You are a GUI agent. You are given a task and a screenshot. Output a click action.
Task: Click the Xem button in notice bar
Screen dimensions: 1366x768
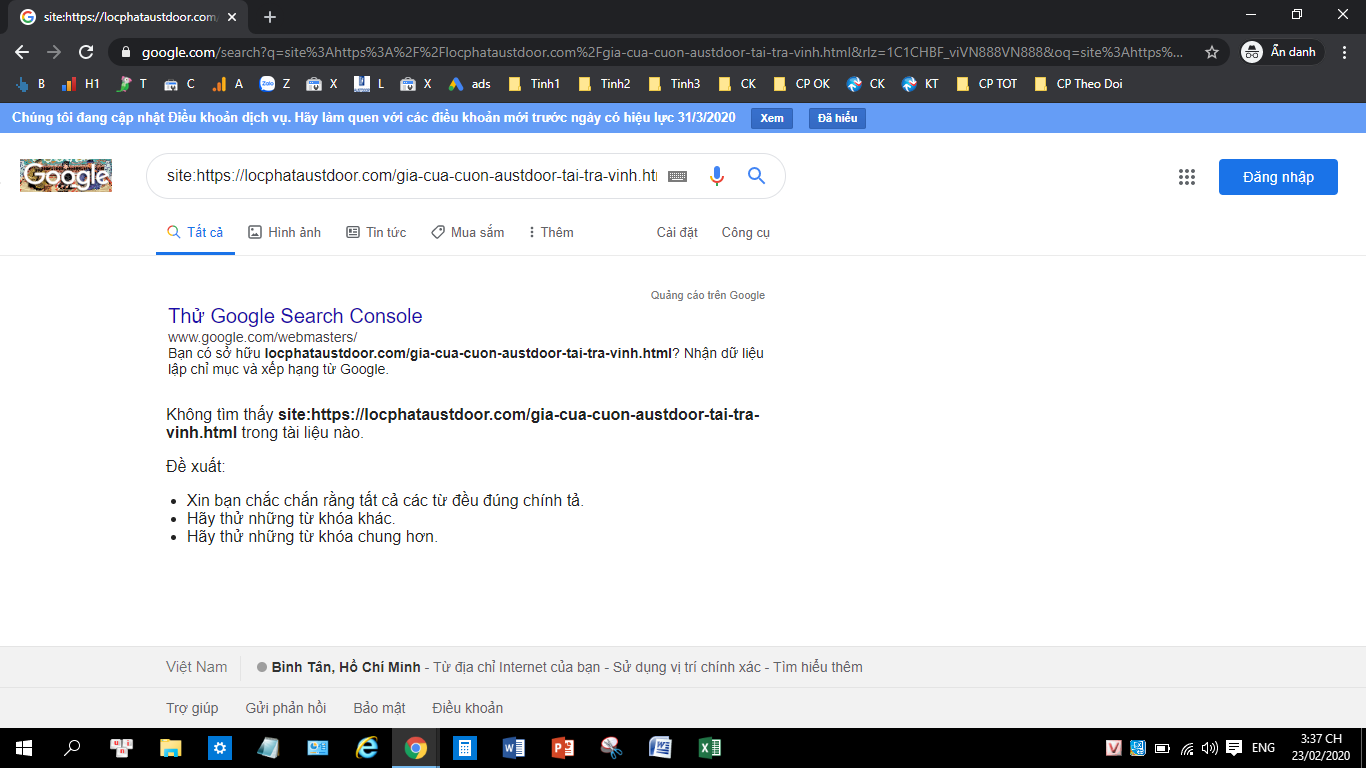[x=772, y=118]
